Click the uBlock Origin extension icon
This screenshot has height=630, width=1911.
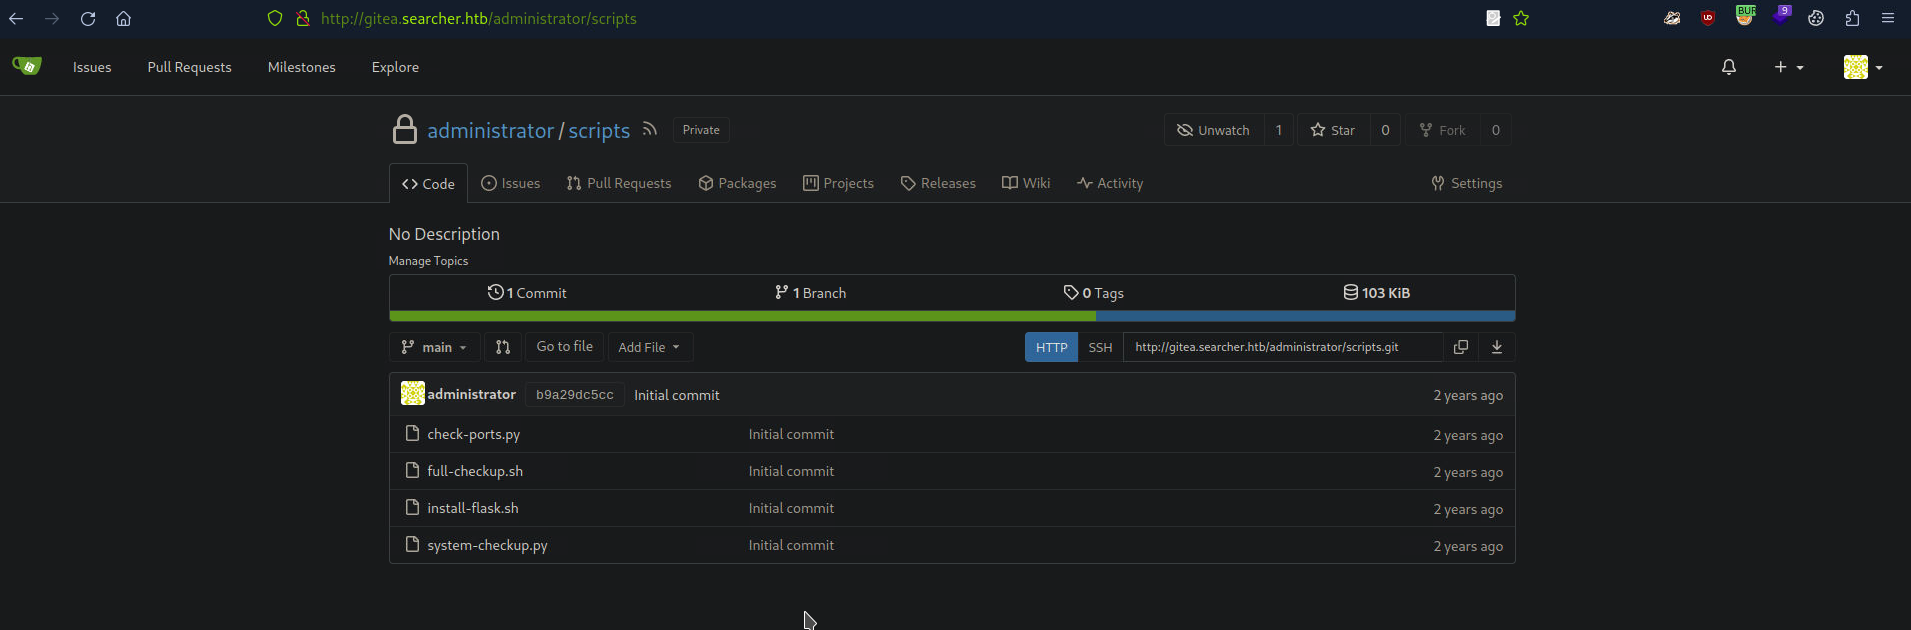coord(1708,18)
